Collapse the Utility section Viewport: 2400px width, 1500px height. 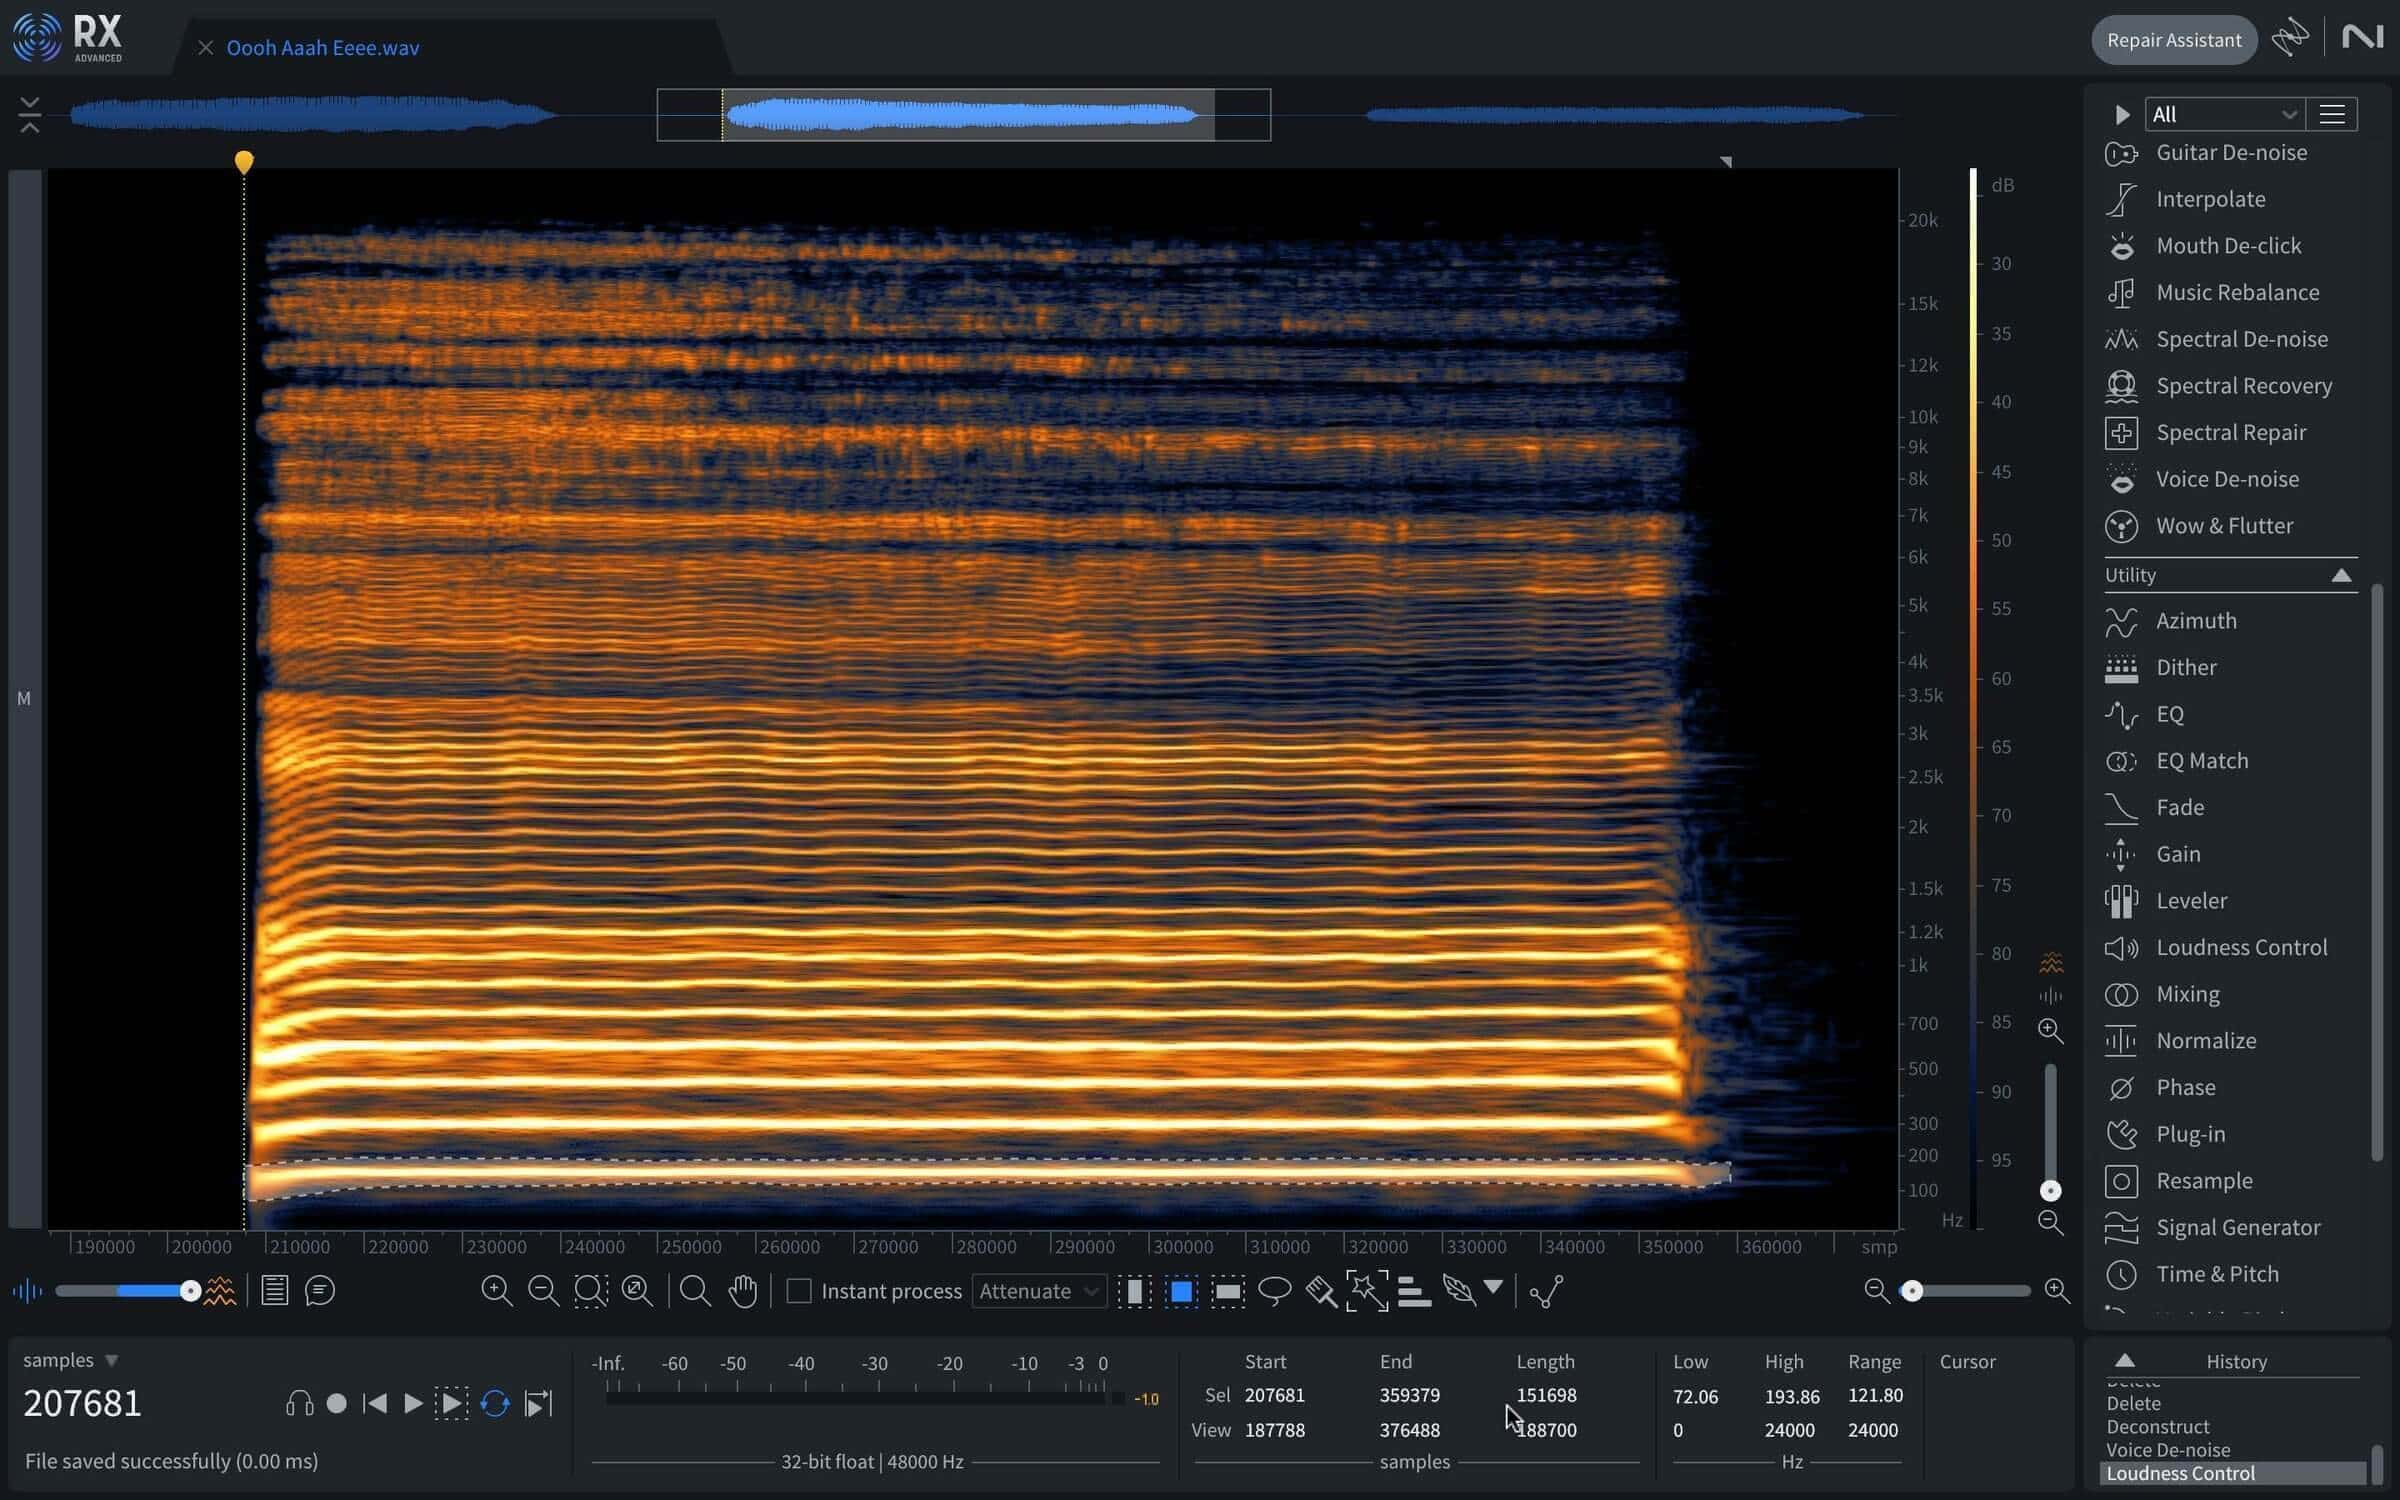(x=2341, y=575)
